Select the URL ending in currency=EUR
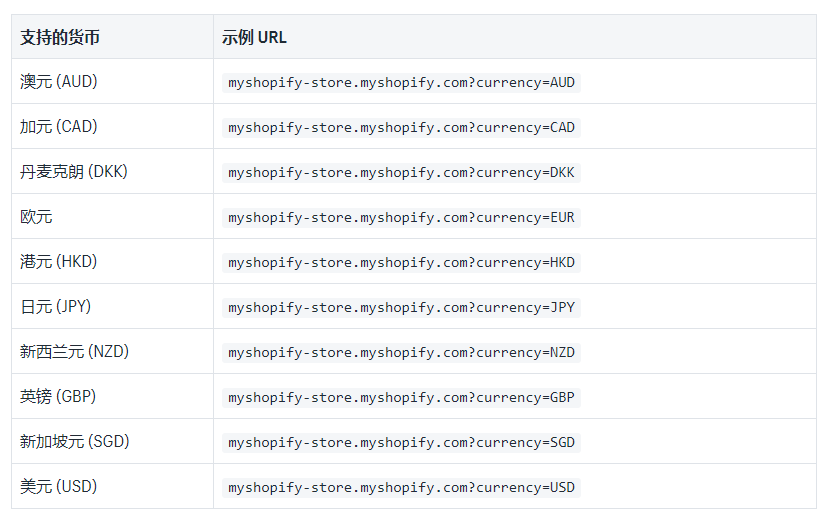Viewport: 838px width, 522px height. click(x=401, y=217)
